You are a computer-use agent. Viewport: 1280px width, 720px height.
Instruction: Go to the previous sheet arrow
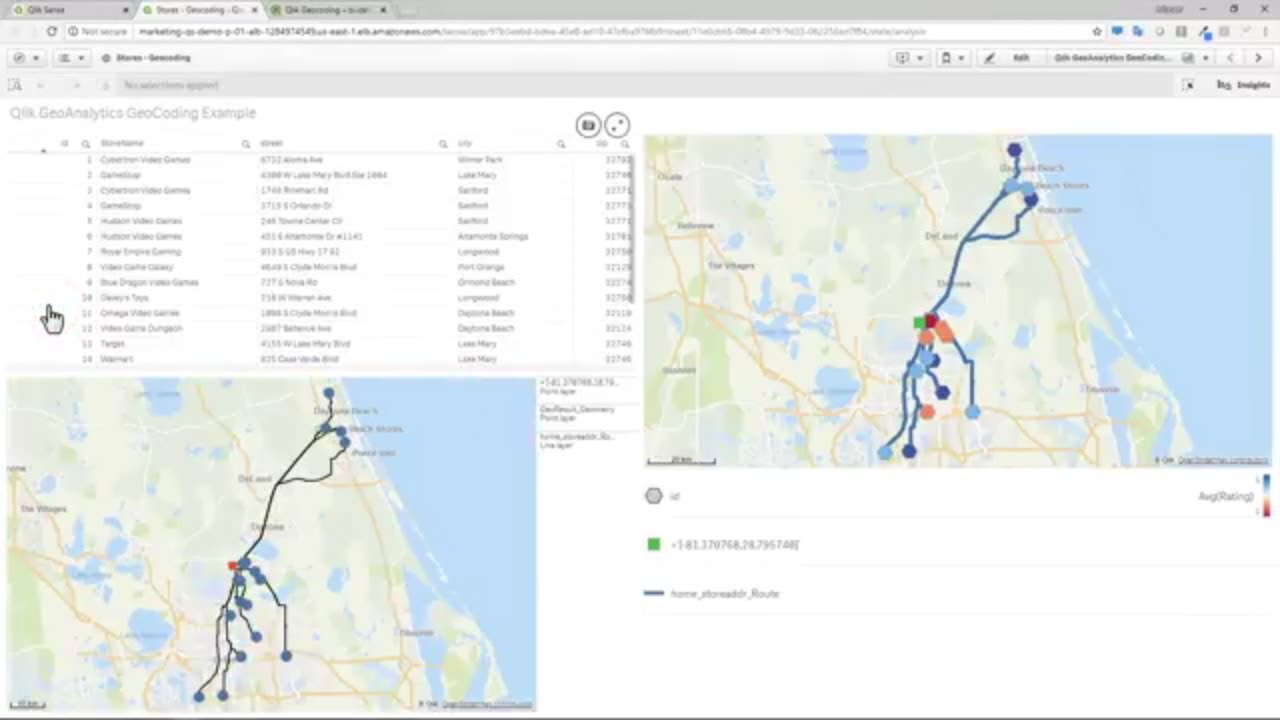coord(1231,58)
